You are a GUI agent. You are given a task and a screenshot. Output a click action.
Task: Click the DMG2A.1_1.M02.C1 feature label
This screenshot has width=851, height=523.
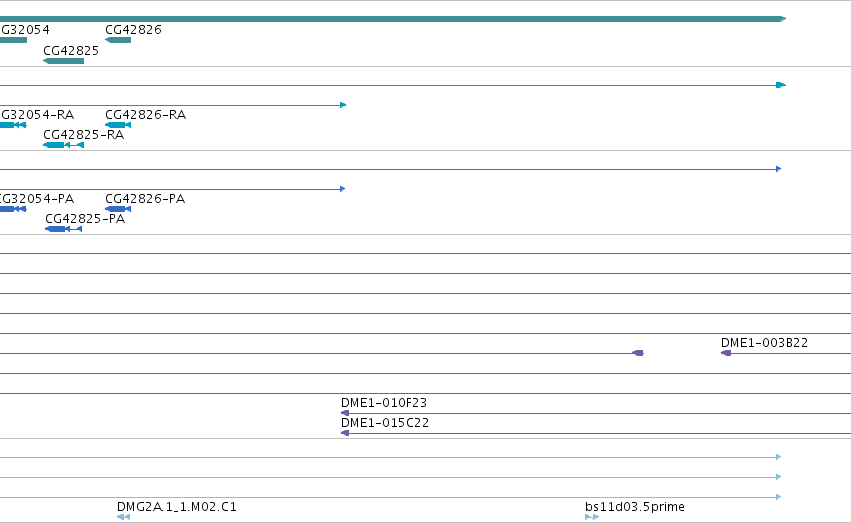pyautogui.click(x=177, y=507)
